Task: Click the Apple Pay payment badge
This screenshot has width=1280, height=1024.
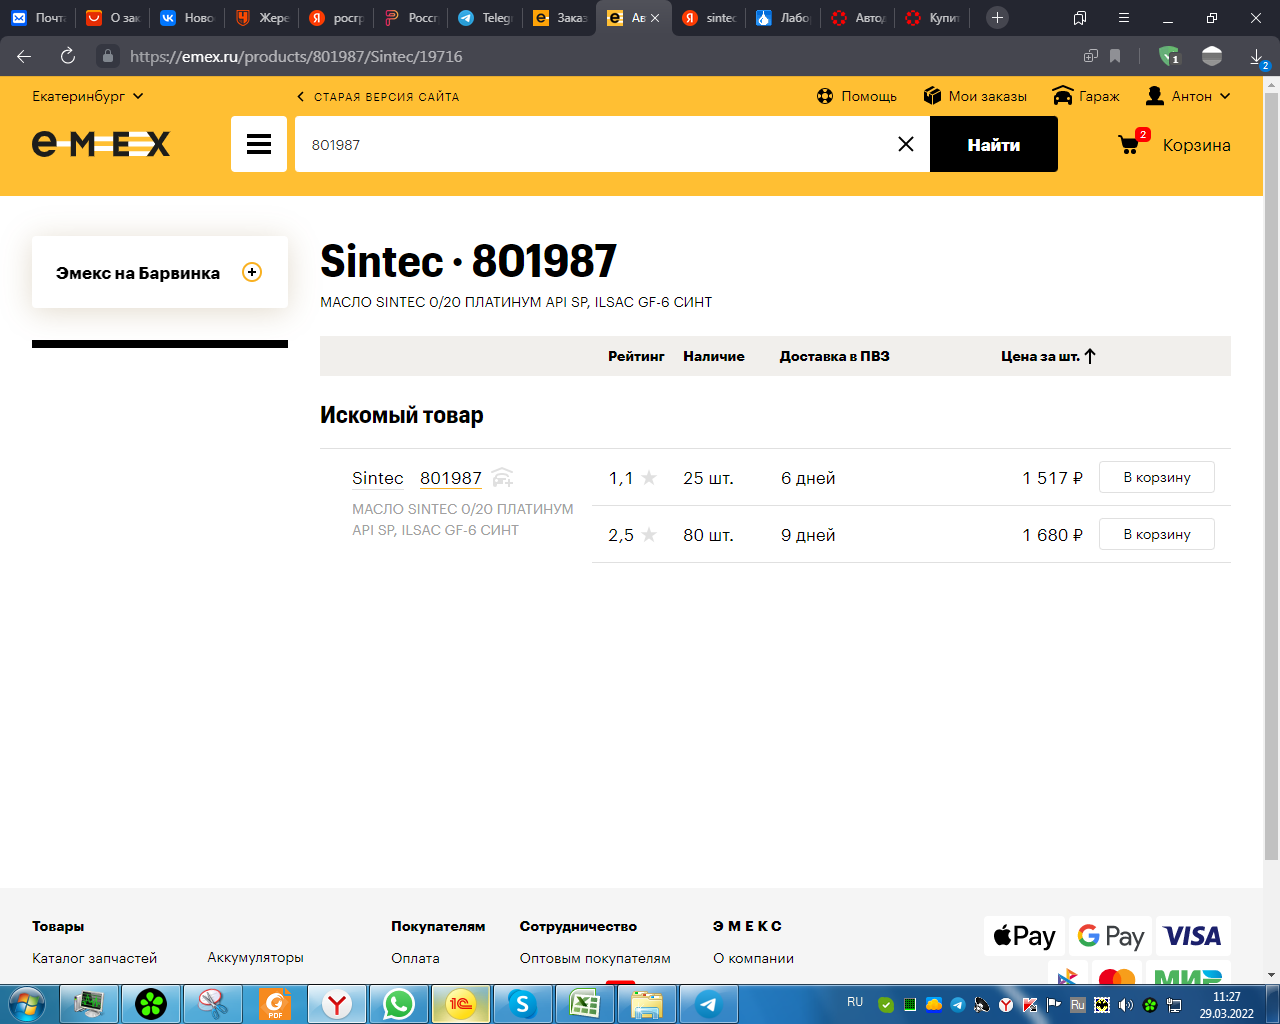Action: click(x=1024, y=936)
